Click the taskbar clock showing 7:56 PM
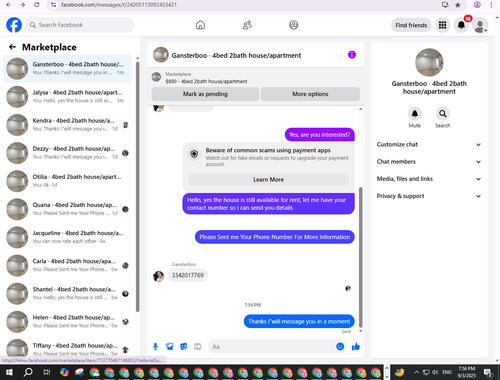This screenshot has width=500, height=380. (x=467, y=372)
